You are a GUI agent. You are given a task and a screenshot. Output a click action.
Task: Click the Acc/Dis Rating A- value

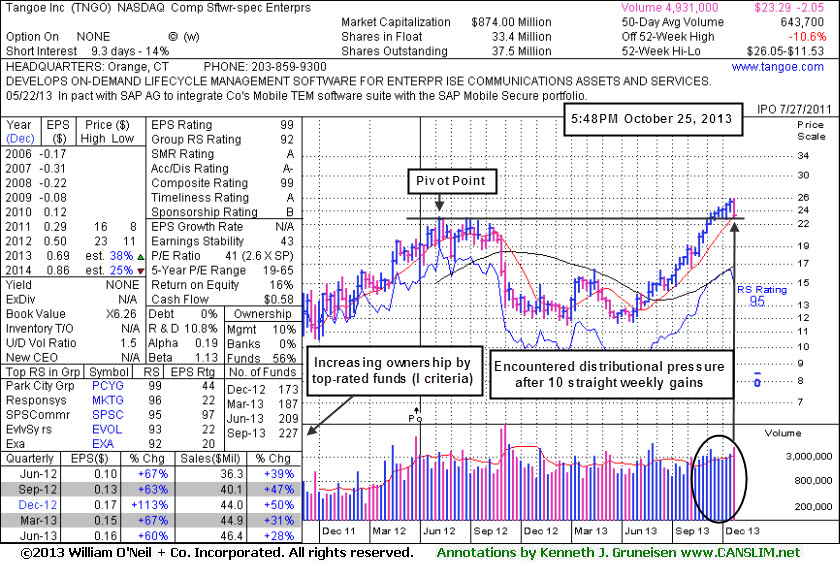288,168
